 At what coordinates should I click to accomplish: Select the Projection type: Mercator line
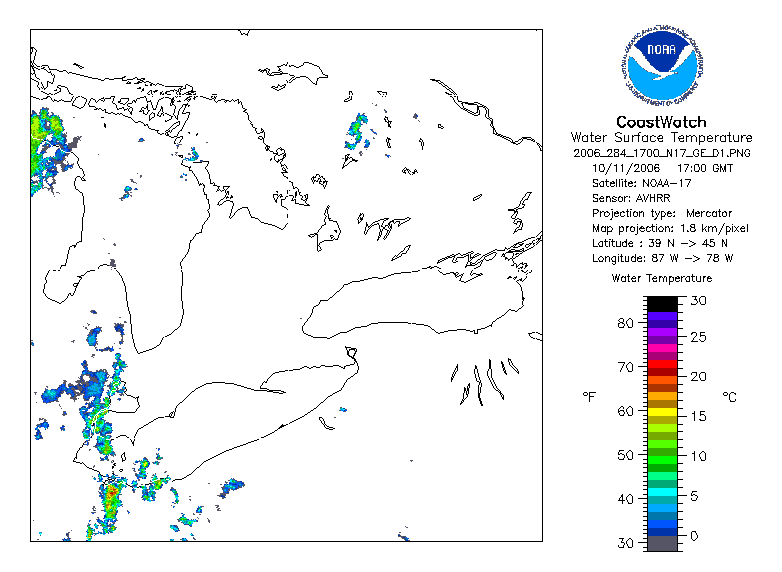coord(662,213)
